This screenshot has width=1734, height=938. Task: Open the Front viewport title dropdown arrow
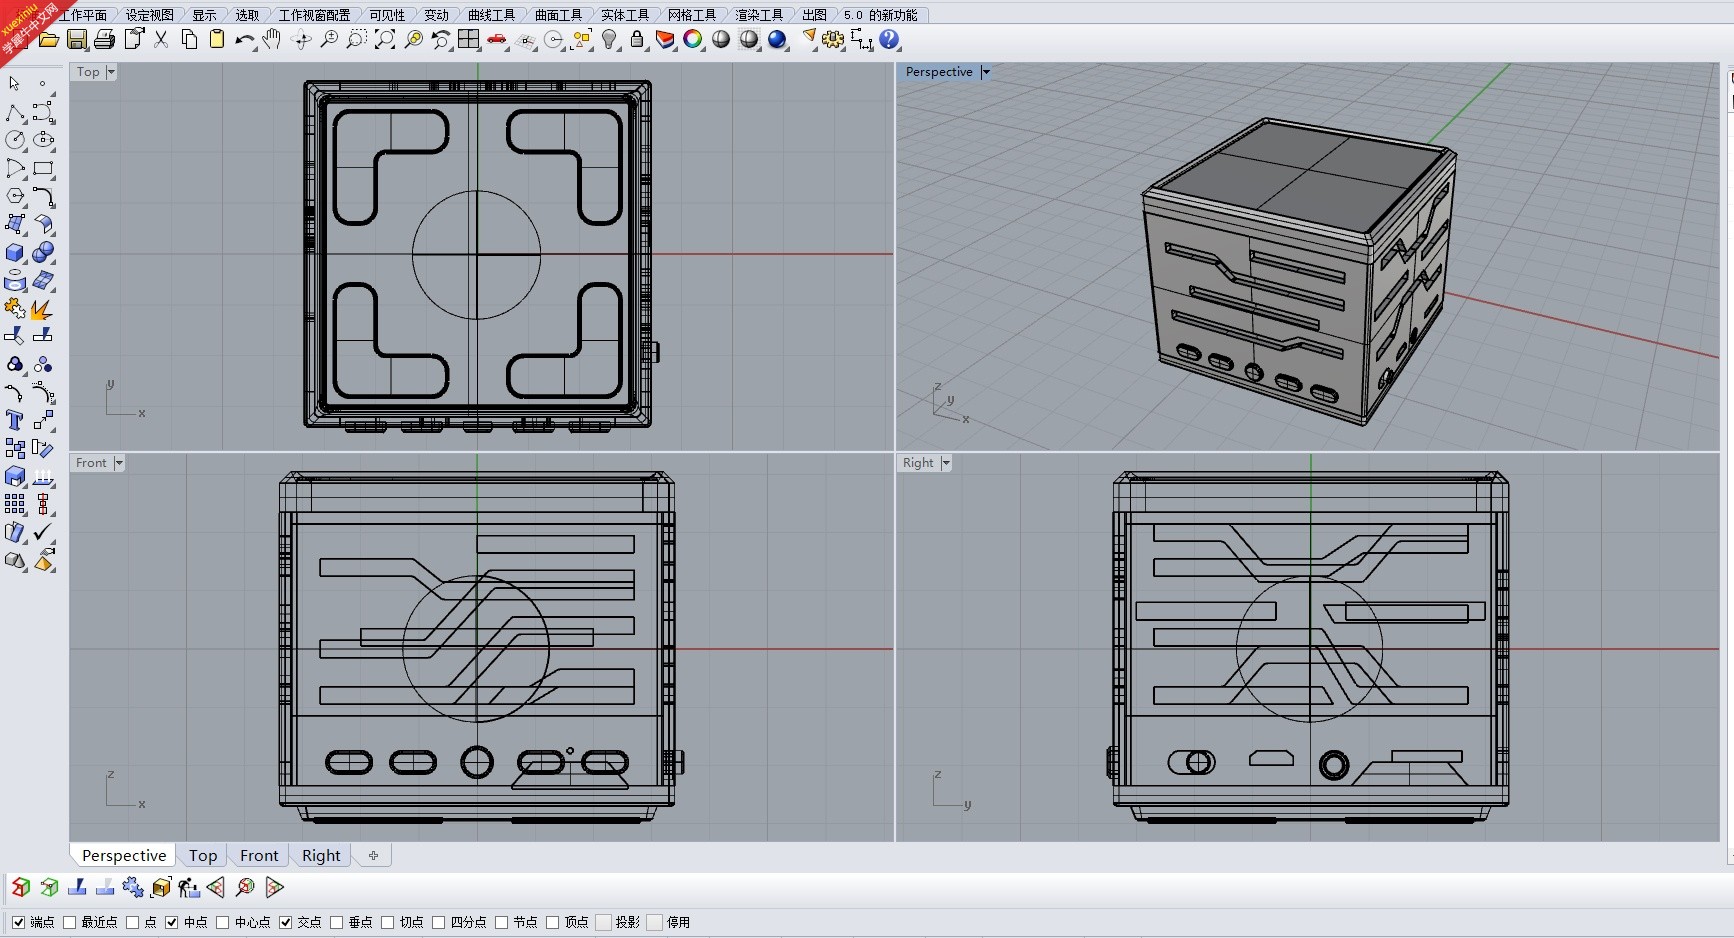pyautogui.click(x=118, y=463)
